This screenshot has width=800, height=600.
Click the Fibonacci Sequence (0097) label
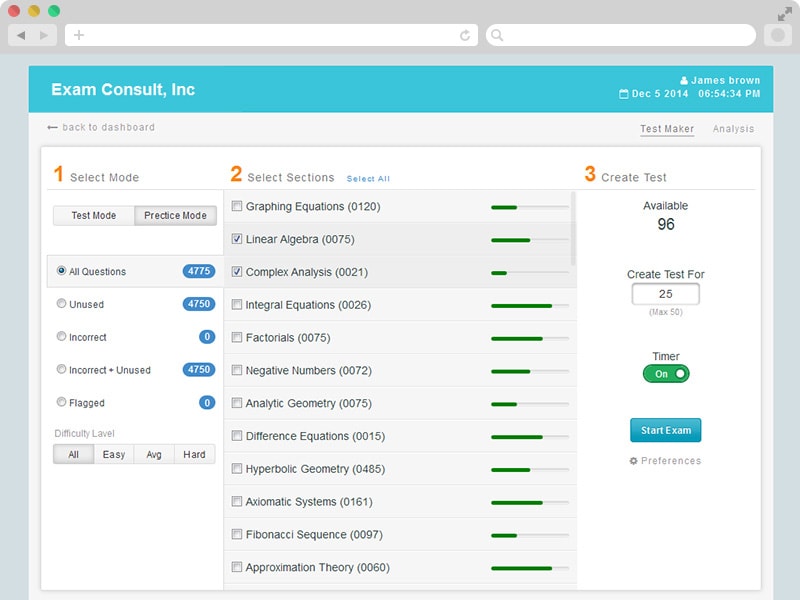[314, 535]
